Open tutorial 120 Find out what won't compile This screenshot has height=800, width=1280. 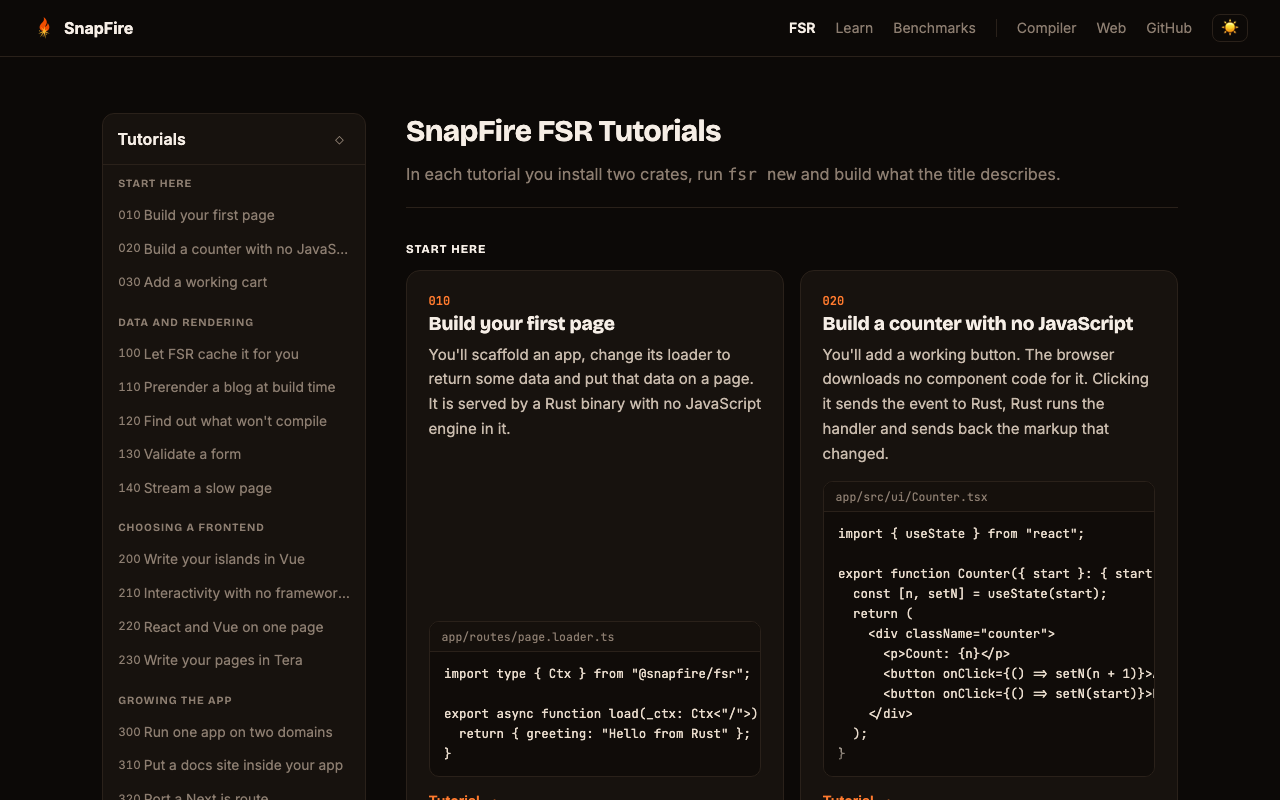pyautogui.click(x=234, y=421)
